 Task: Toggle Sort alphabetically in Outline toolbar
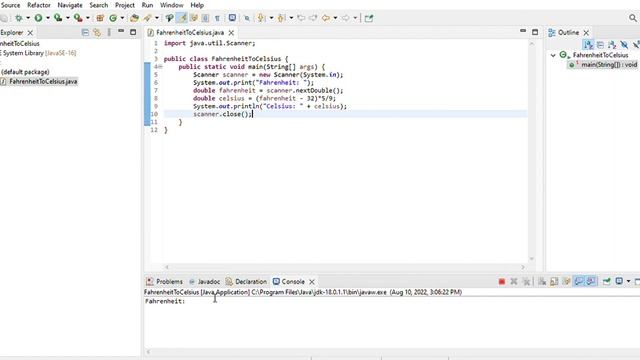588,45
